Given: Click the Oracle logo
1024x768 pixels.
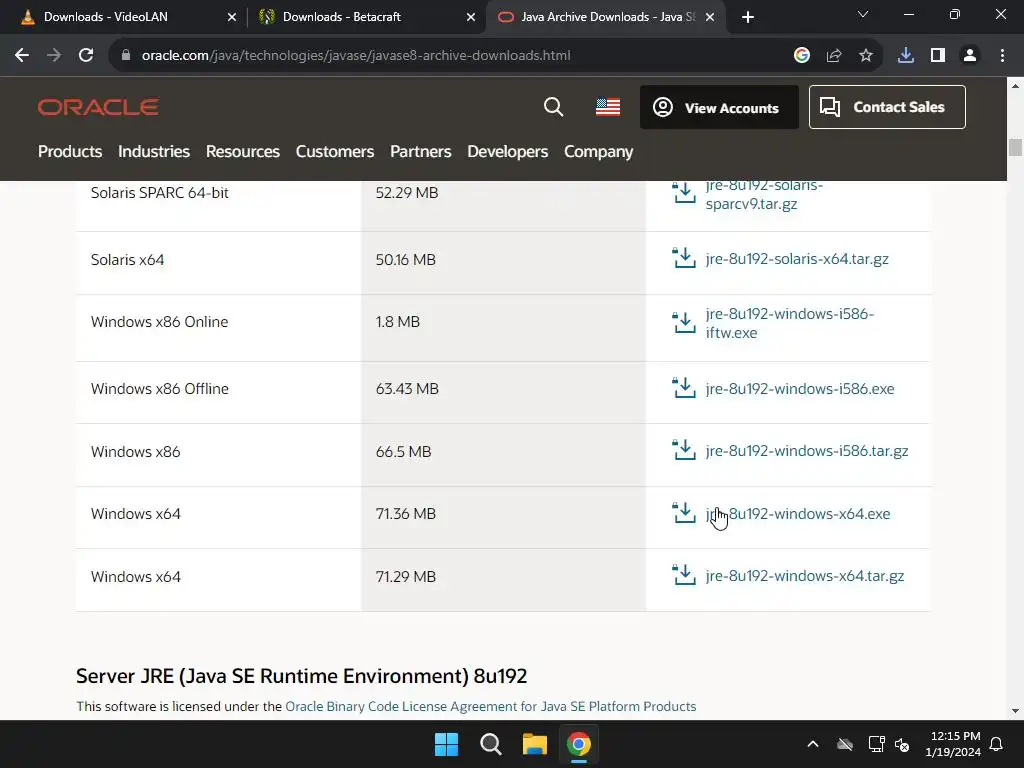Looking at the screenshot, I should coord(98,107).
